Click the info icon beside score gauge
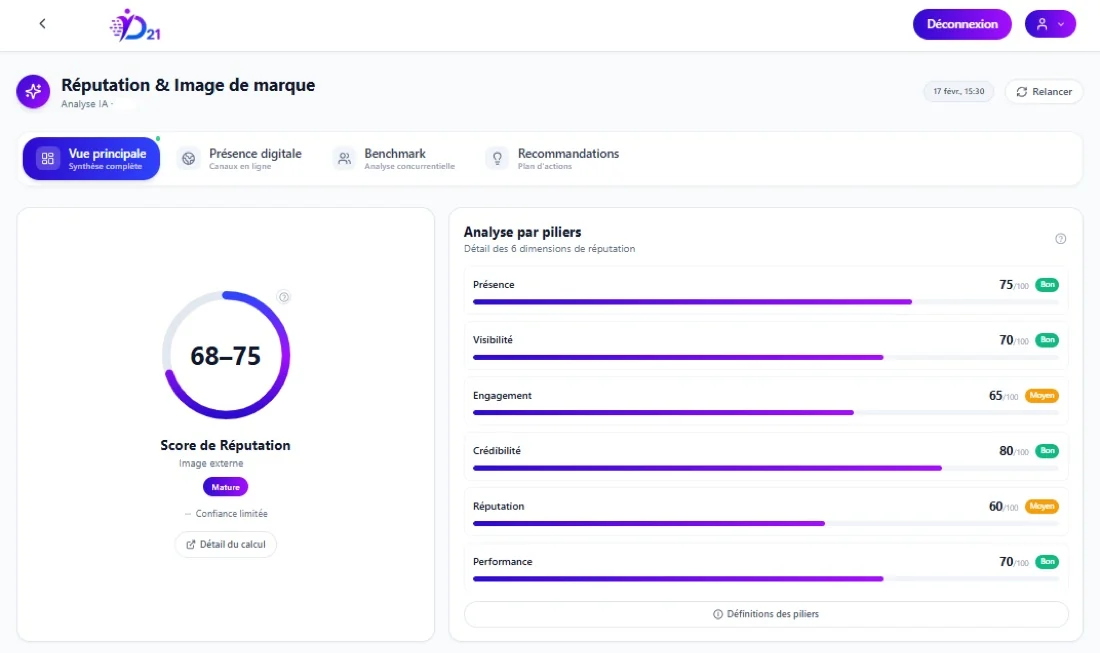This screenshot has height=653, width=1100. tap(283, 297)
